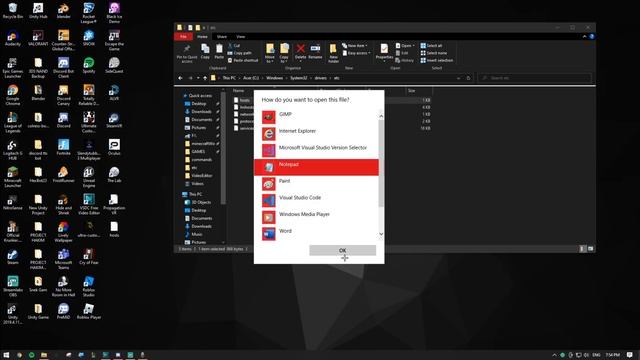Viewport: 640px width, 360px height.
Task: Open 3D Objects under This PC
Action: click(x=201, y=202)
